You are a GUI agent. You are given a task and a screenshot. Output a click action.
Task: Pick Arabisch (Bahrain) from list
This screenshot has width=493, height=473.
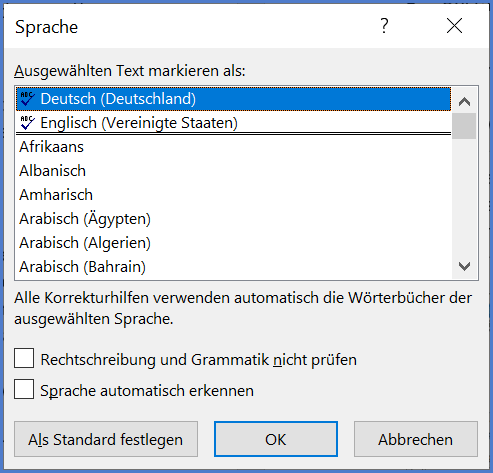tap(233, 267)
